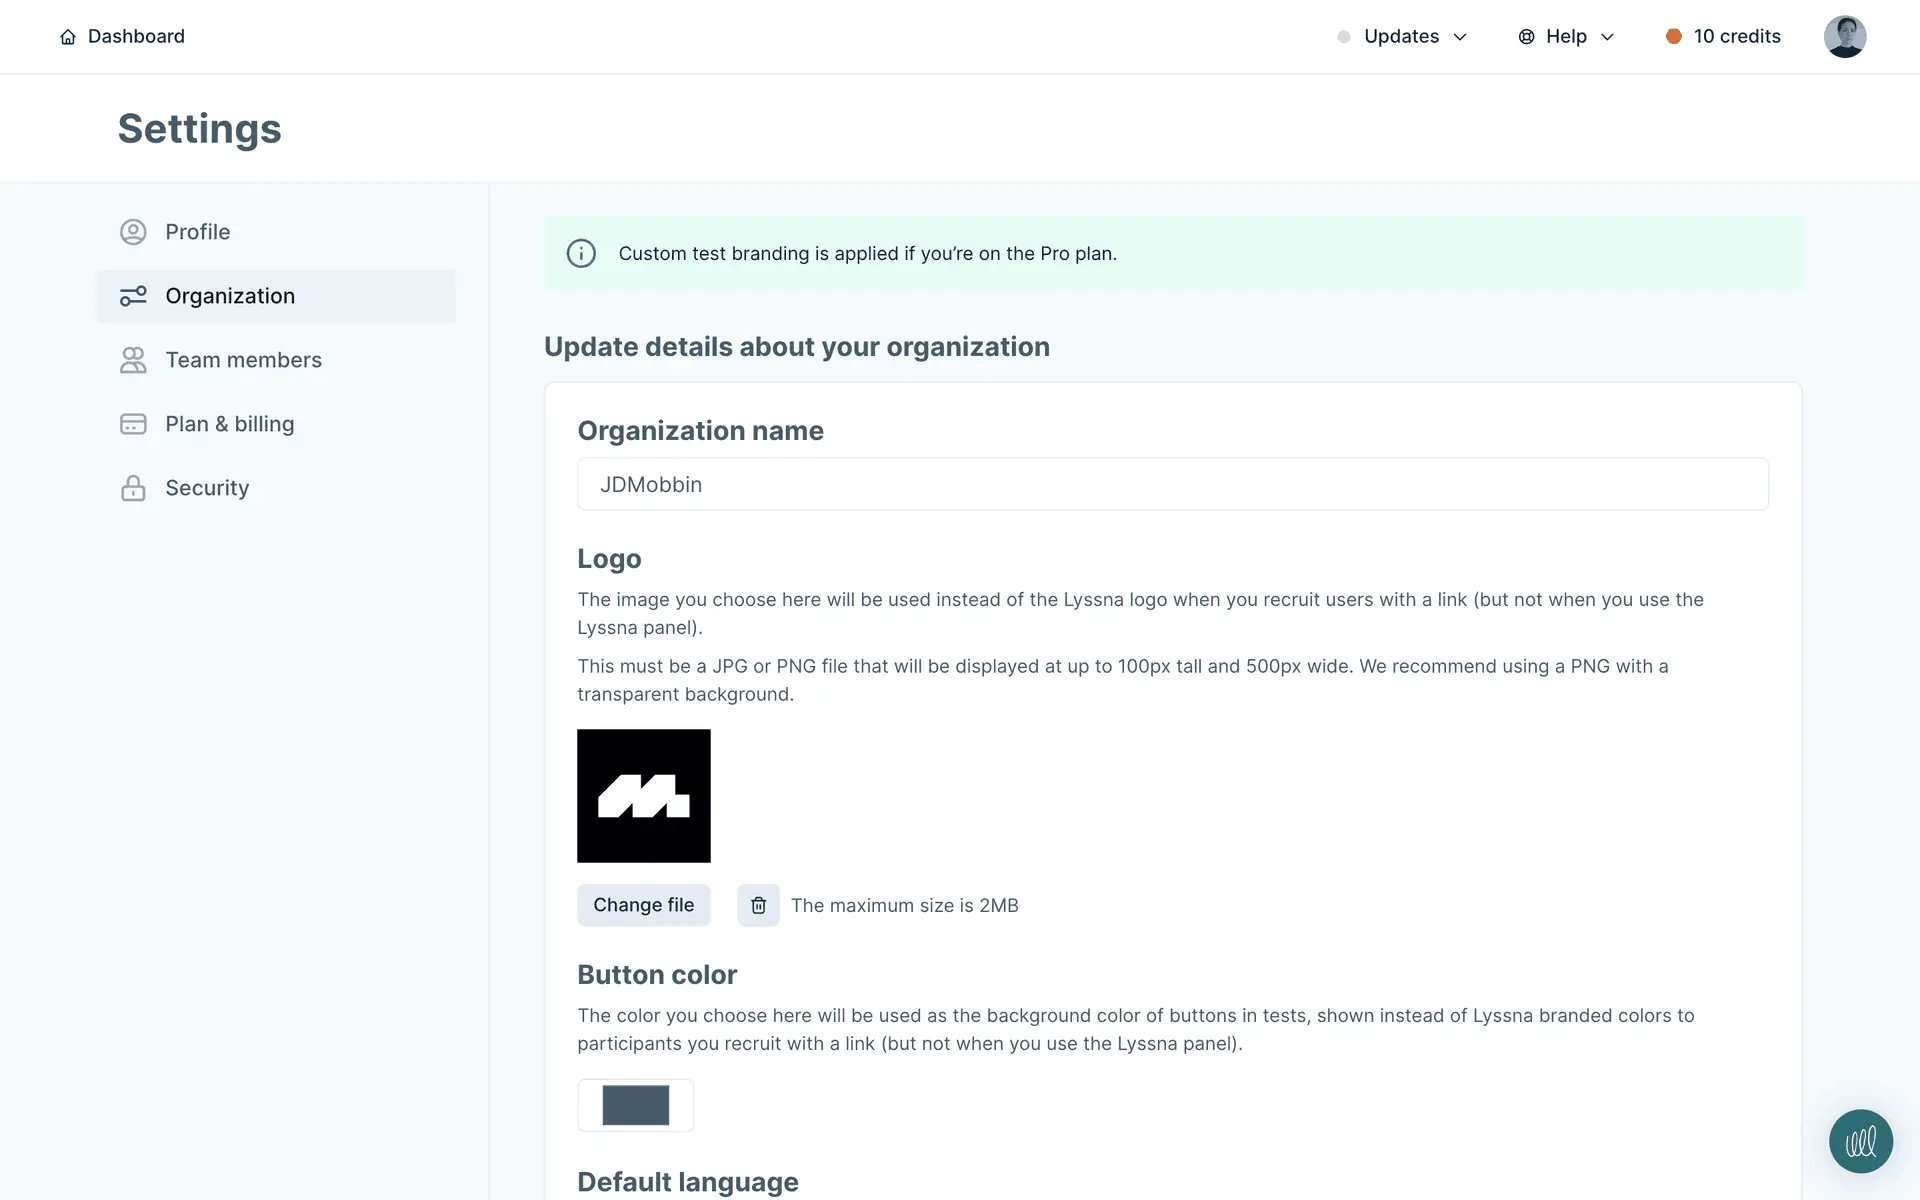Screen dimensions: 1920x1200
Task: Delete logo with the trash icon
Action: (758, 905)
